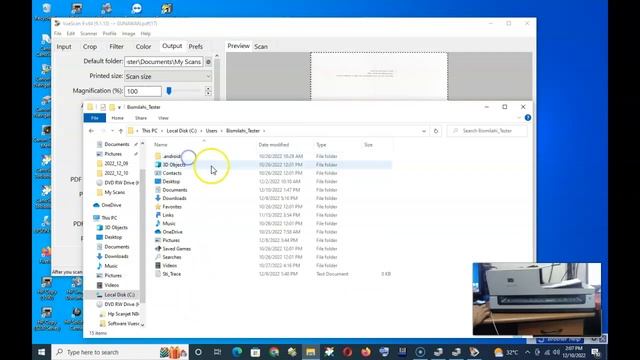Open the Explorer help question mark icon

[x=528, y=118]
